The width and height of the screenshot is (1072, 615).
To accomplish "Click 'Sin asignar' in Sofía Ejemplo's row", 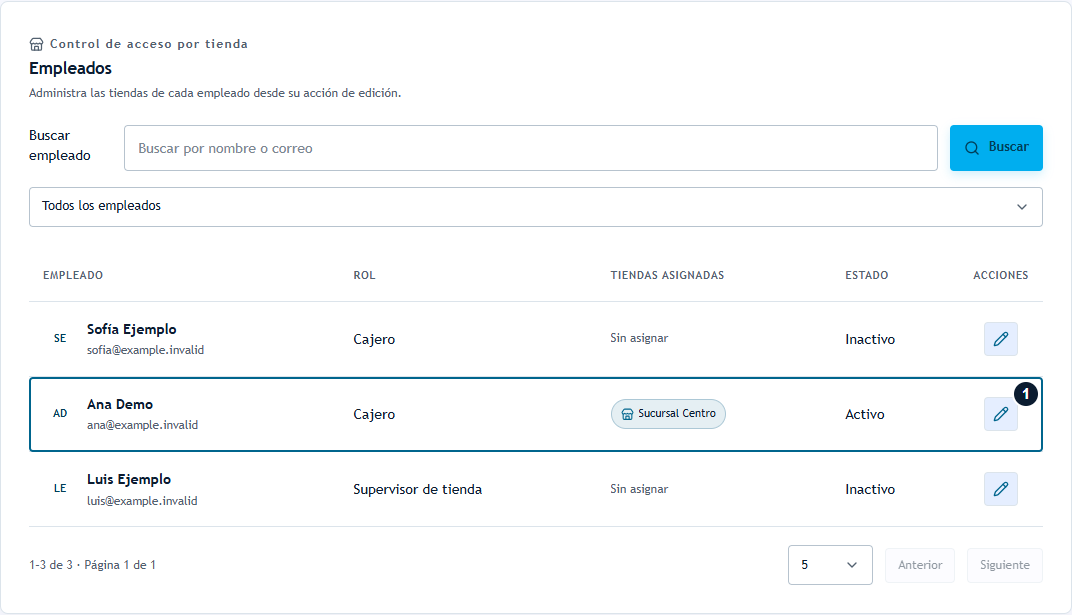I will click(x=639, y=338).
